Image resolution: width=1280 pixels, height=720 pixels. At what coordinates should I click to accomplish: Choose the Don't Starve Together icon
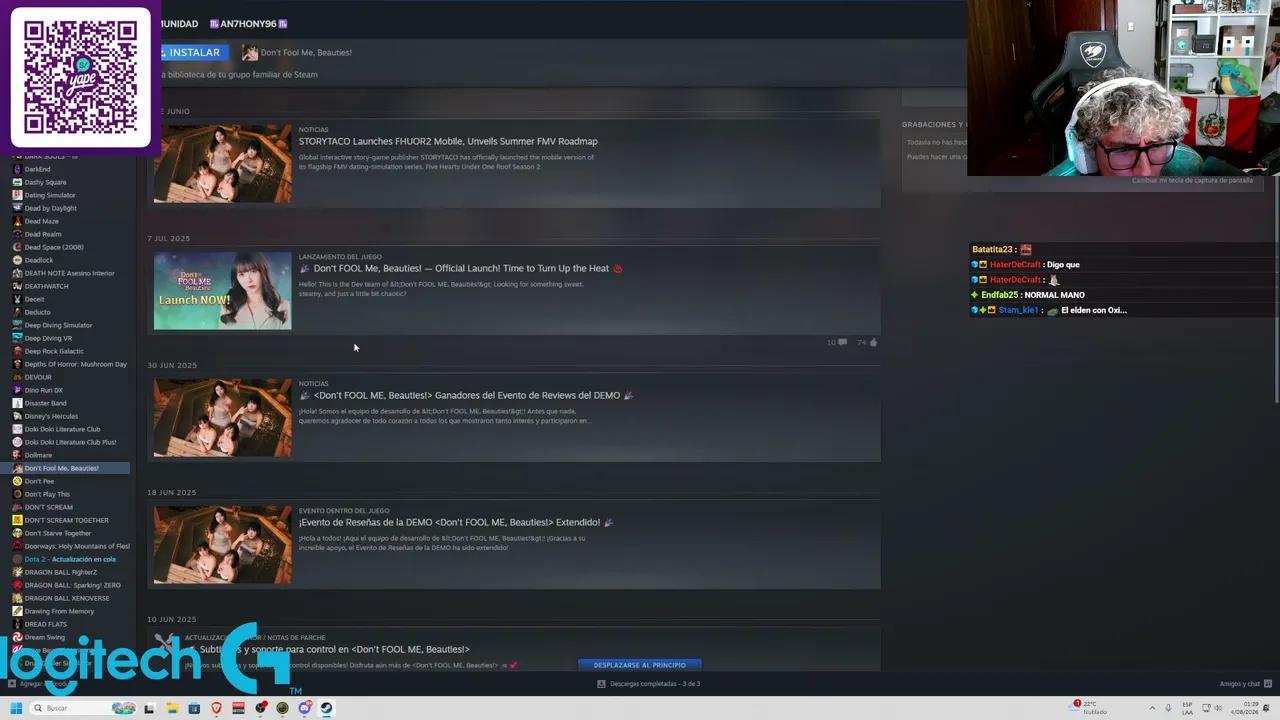(17, 533)
